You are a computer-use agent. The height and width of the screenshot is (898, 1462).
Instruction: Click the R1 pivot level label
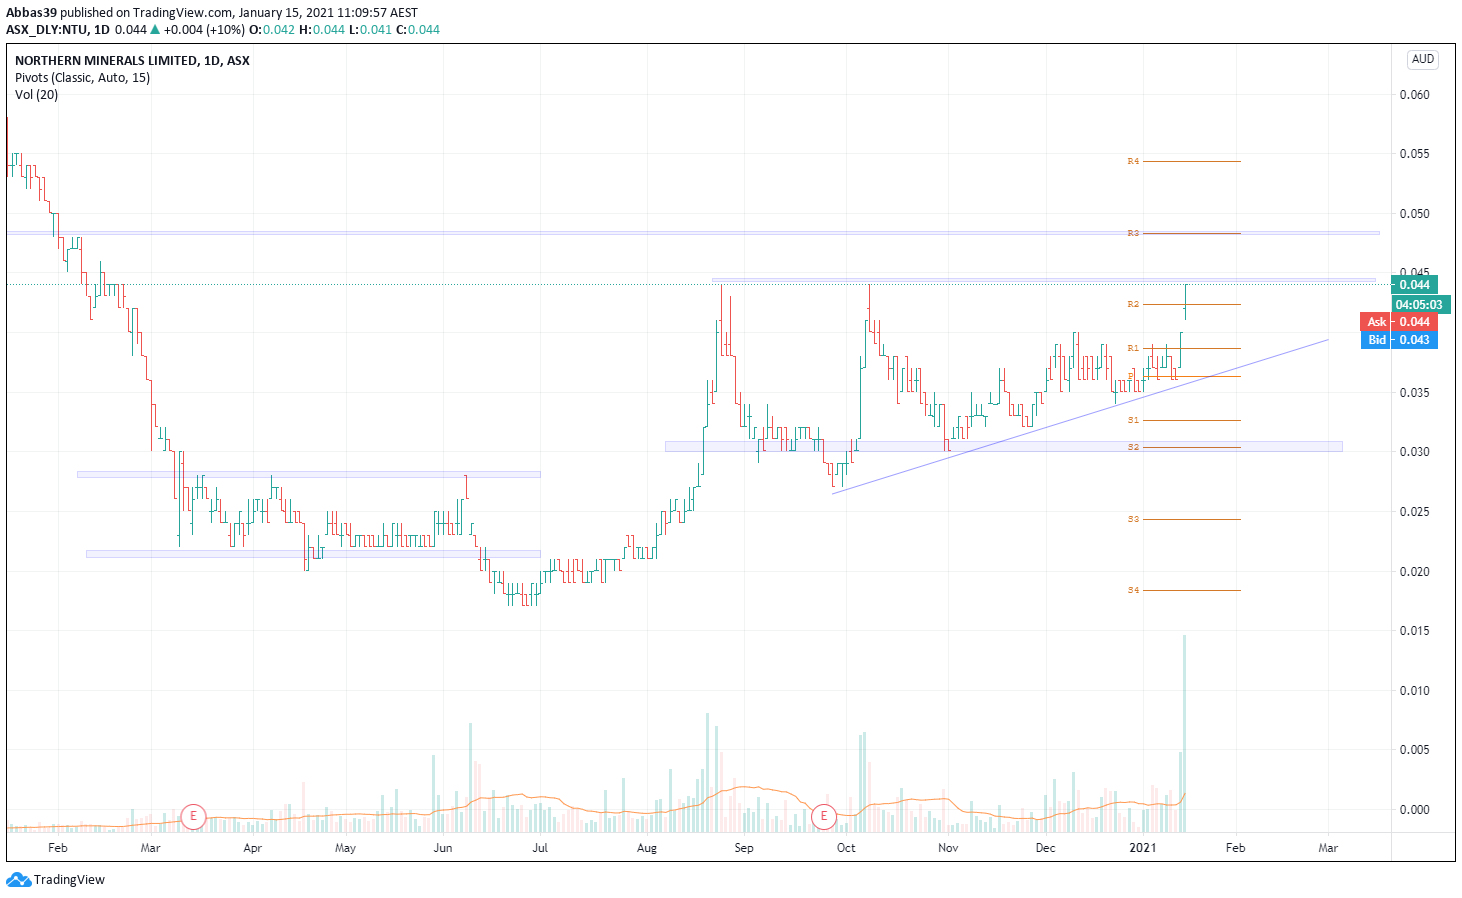point(1133,348)
